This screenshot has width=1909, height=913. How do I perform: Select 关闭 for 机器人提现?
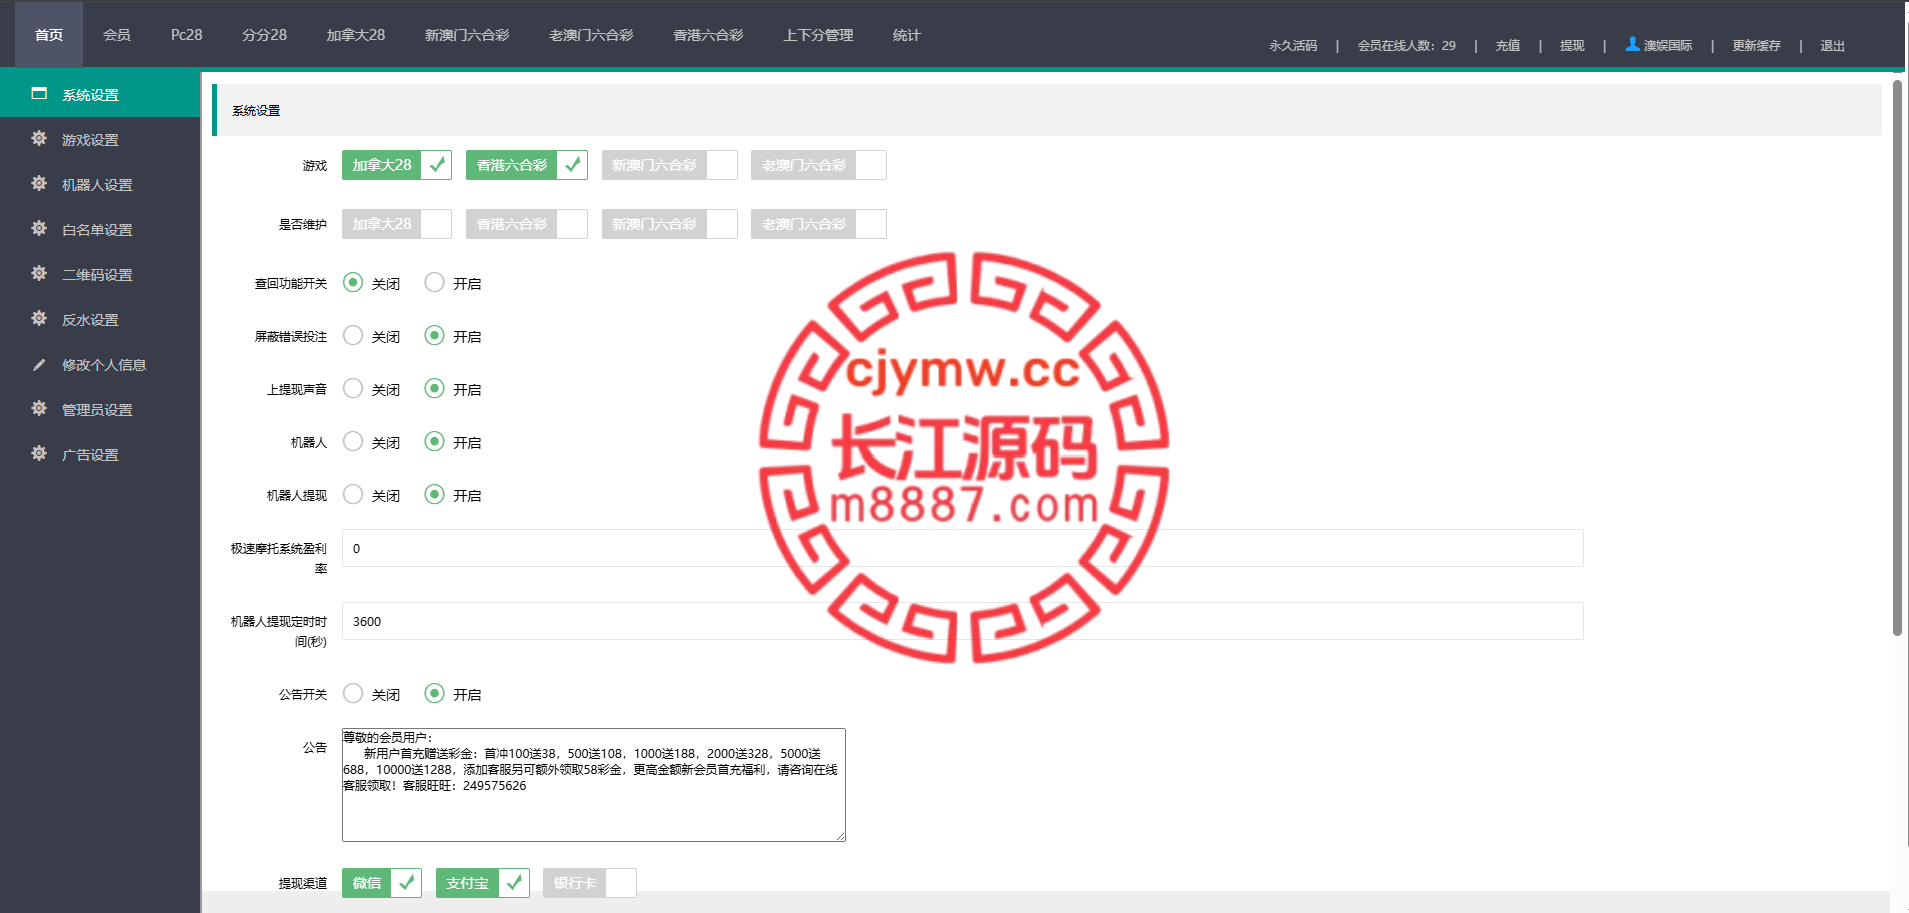point(353,495)
